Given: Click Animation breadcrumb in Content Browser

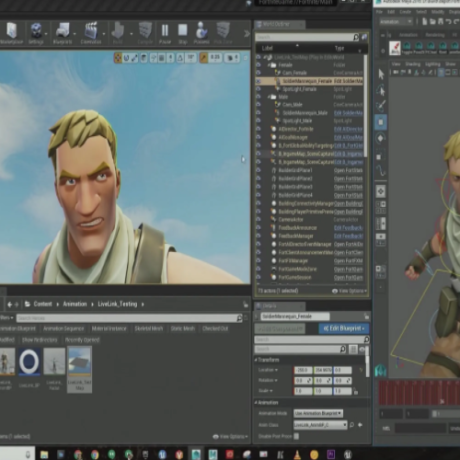Looking at the screenshot, I should coord(75,304).
